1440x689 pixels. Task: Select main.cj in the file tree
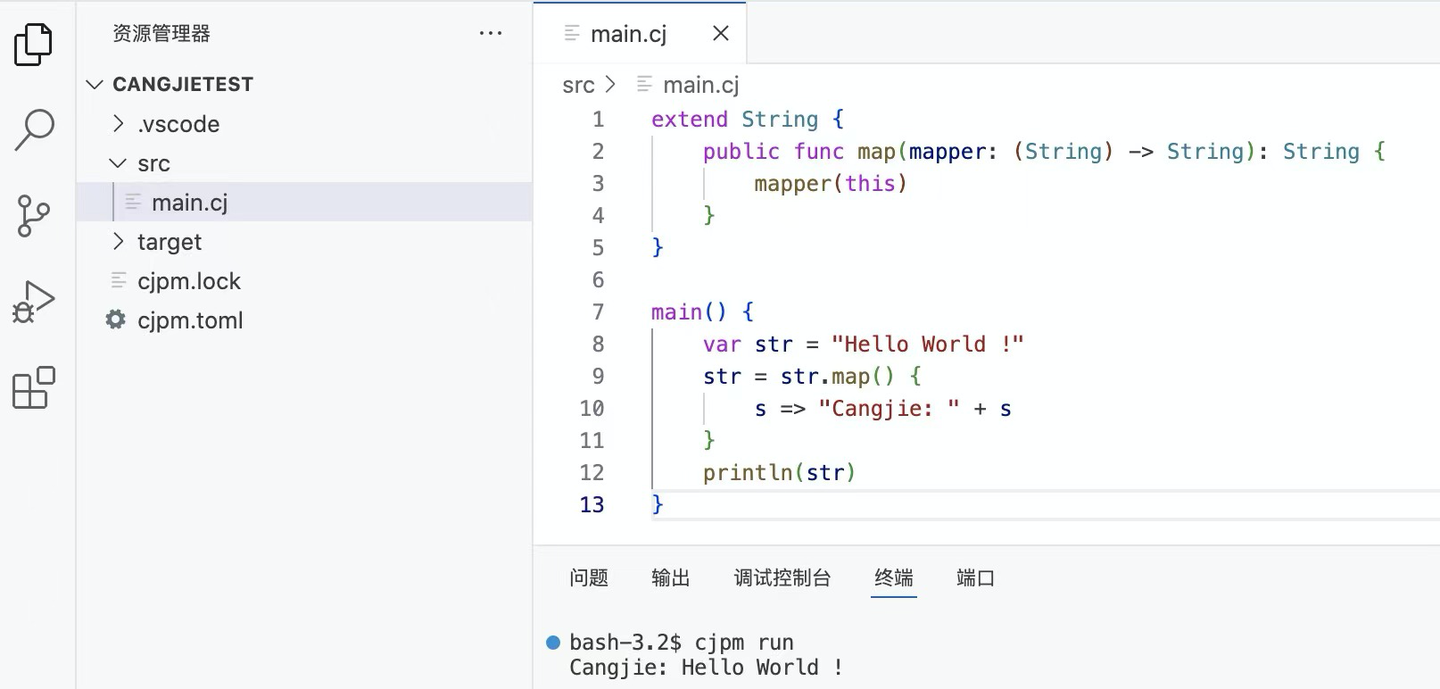[189, 203]
